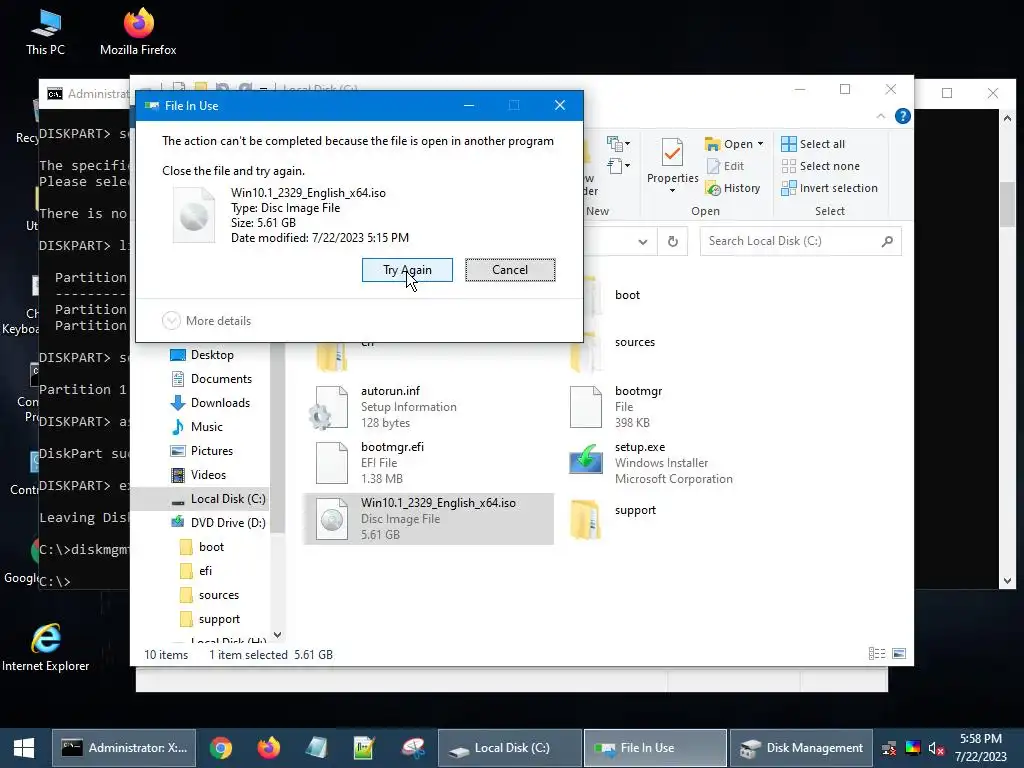The height and width of the screenshot is (768, 1024).
Task: Select boot folder in navigation tree
Action: 202,547
